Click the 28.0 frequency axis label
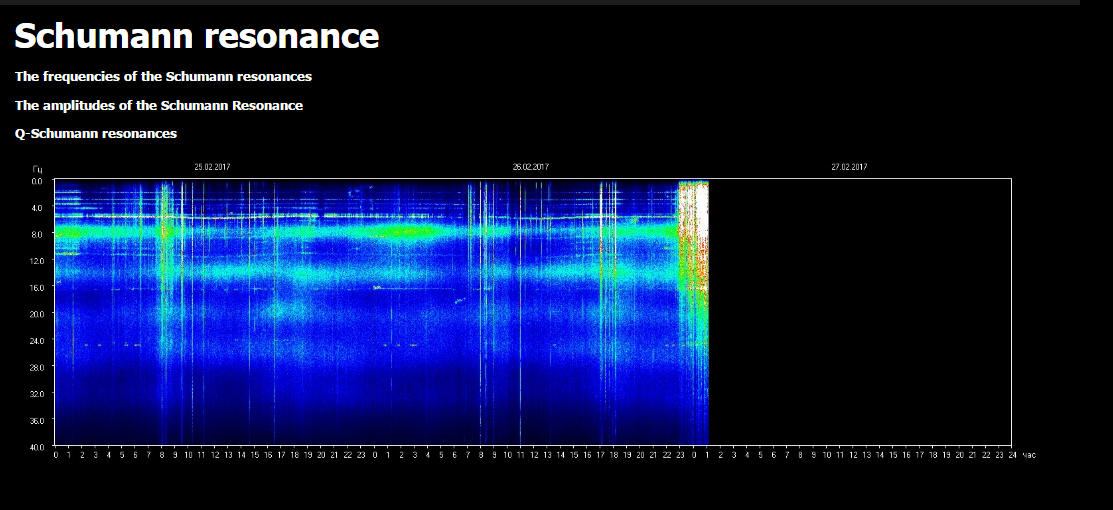The height and width of the screenshot is (510, 1113). click(36, 367)
